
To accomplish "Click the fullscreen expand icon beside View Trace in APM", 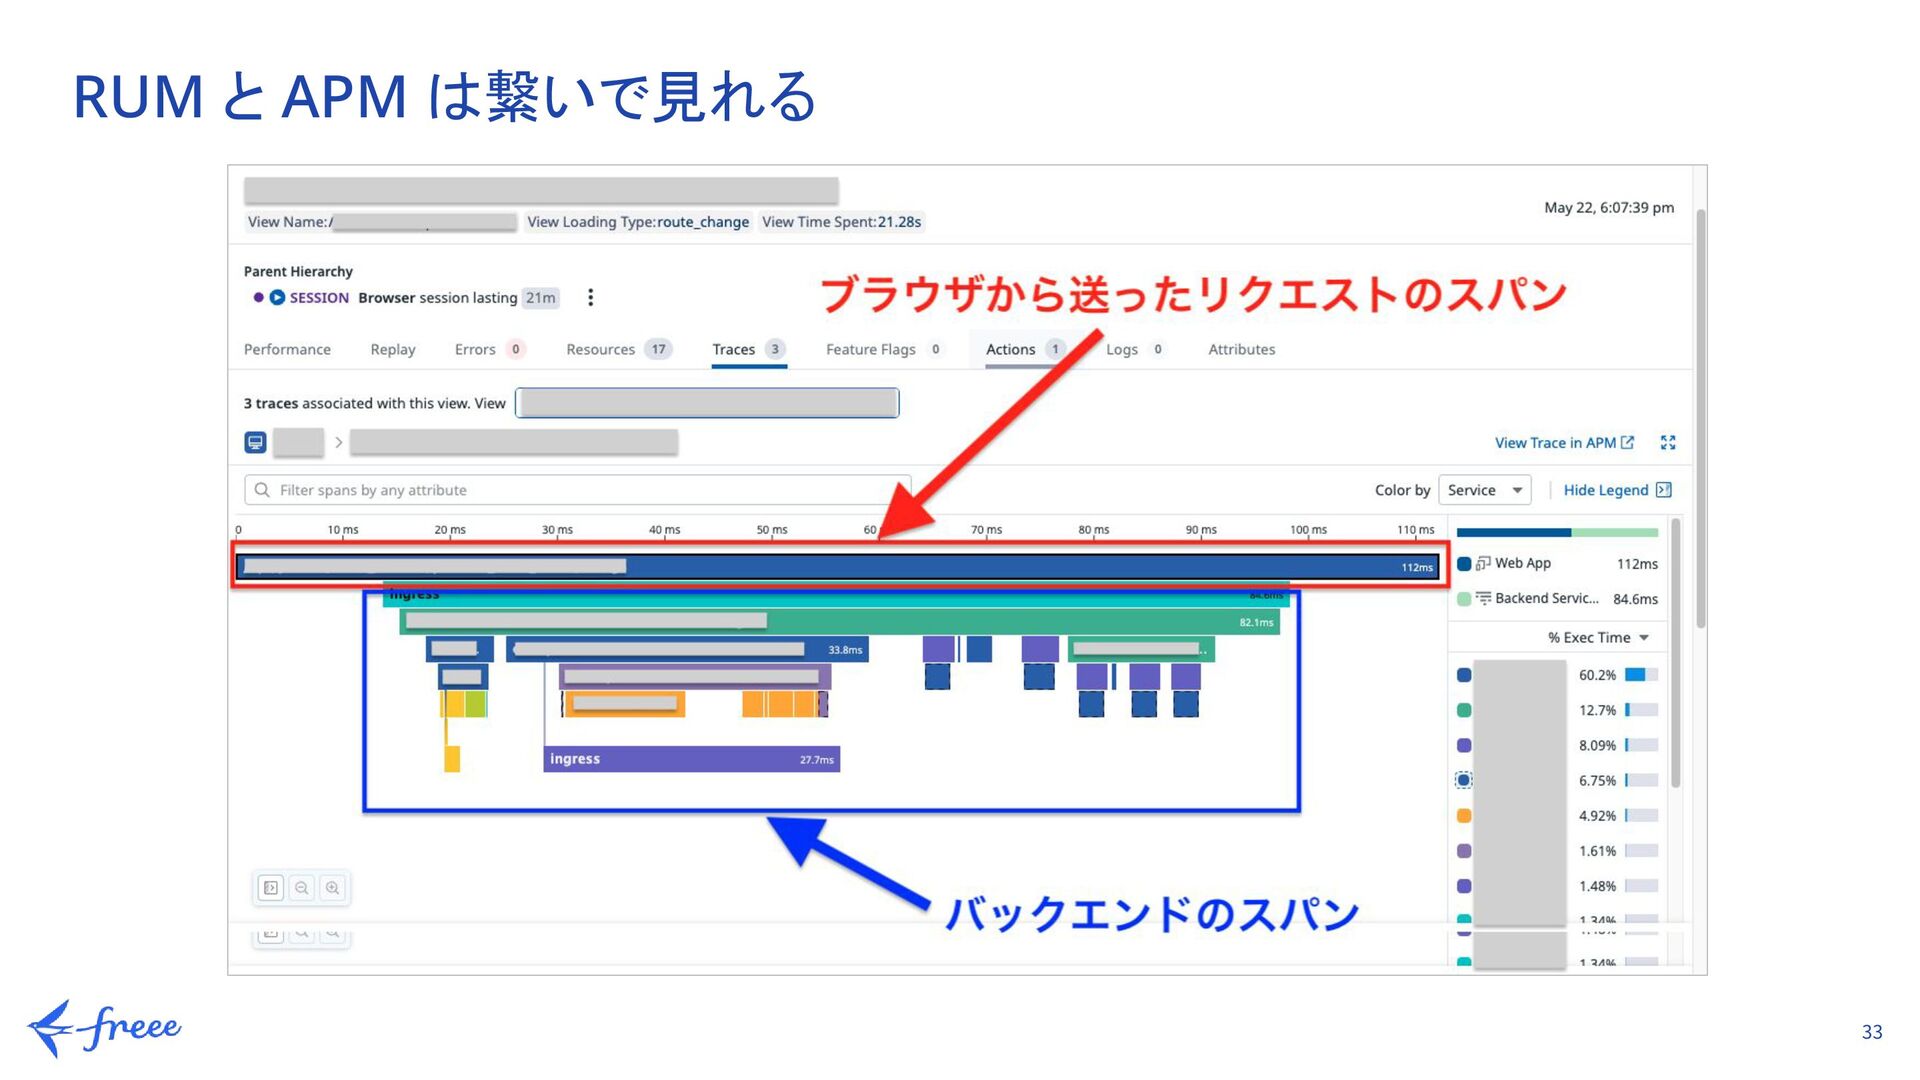I will [1667, 442].
